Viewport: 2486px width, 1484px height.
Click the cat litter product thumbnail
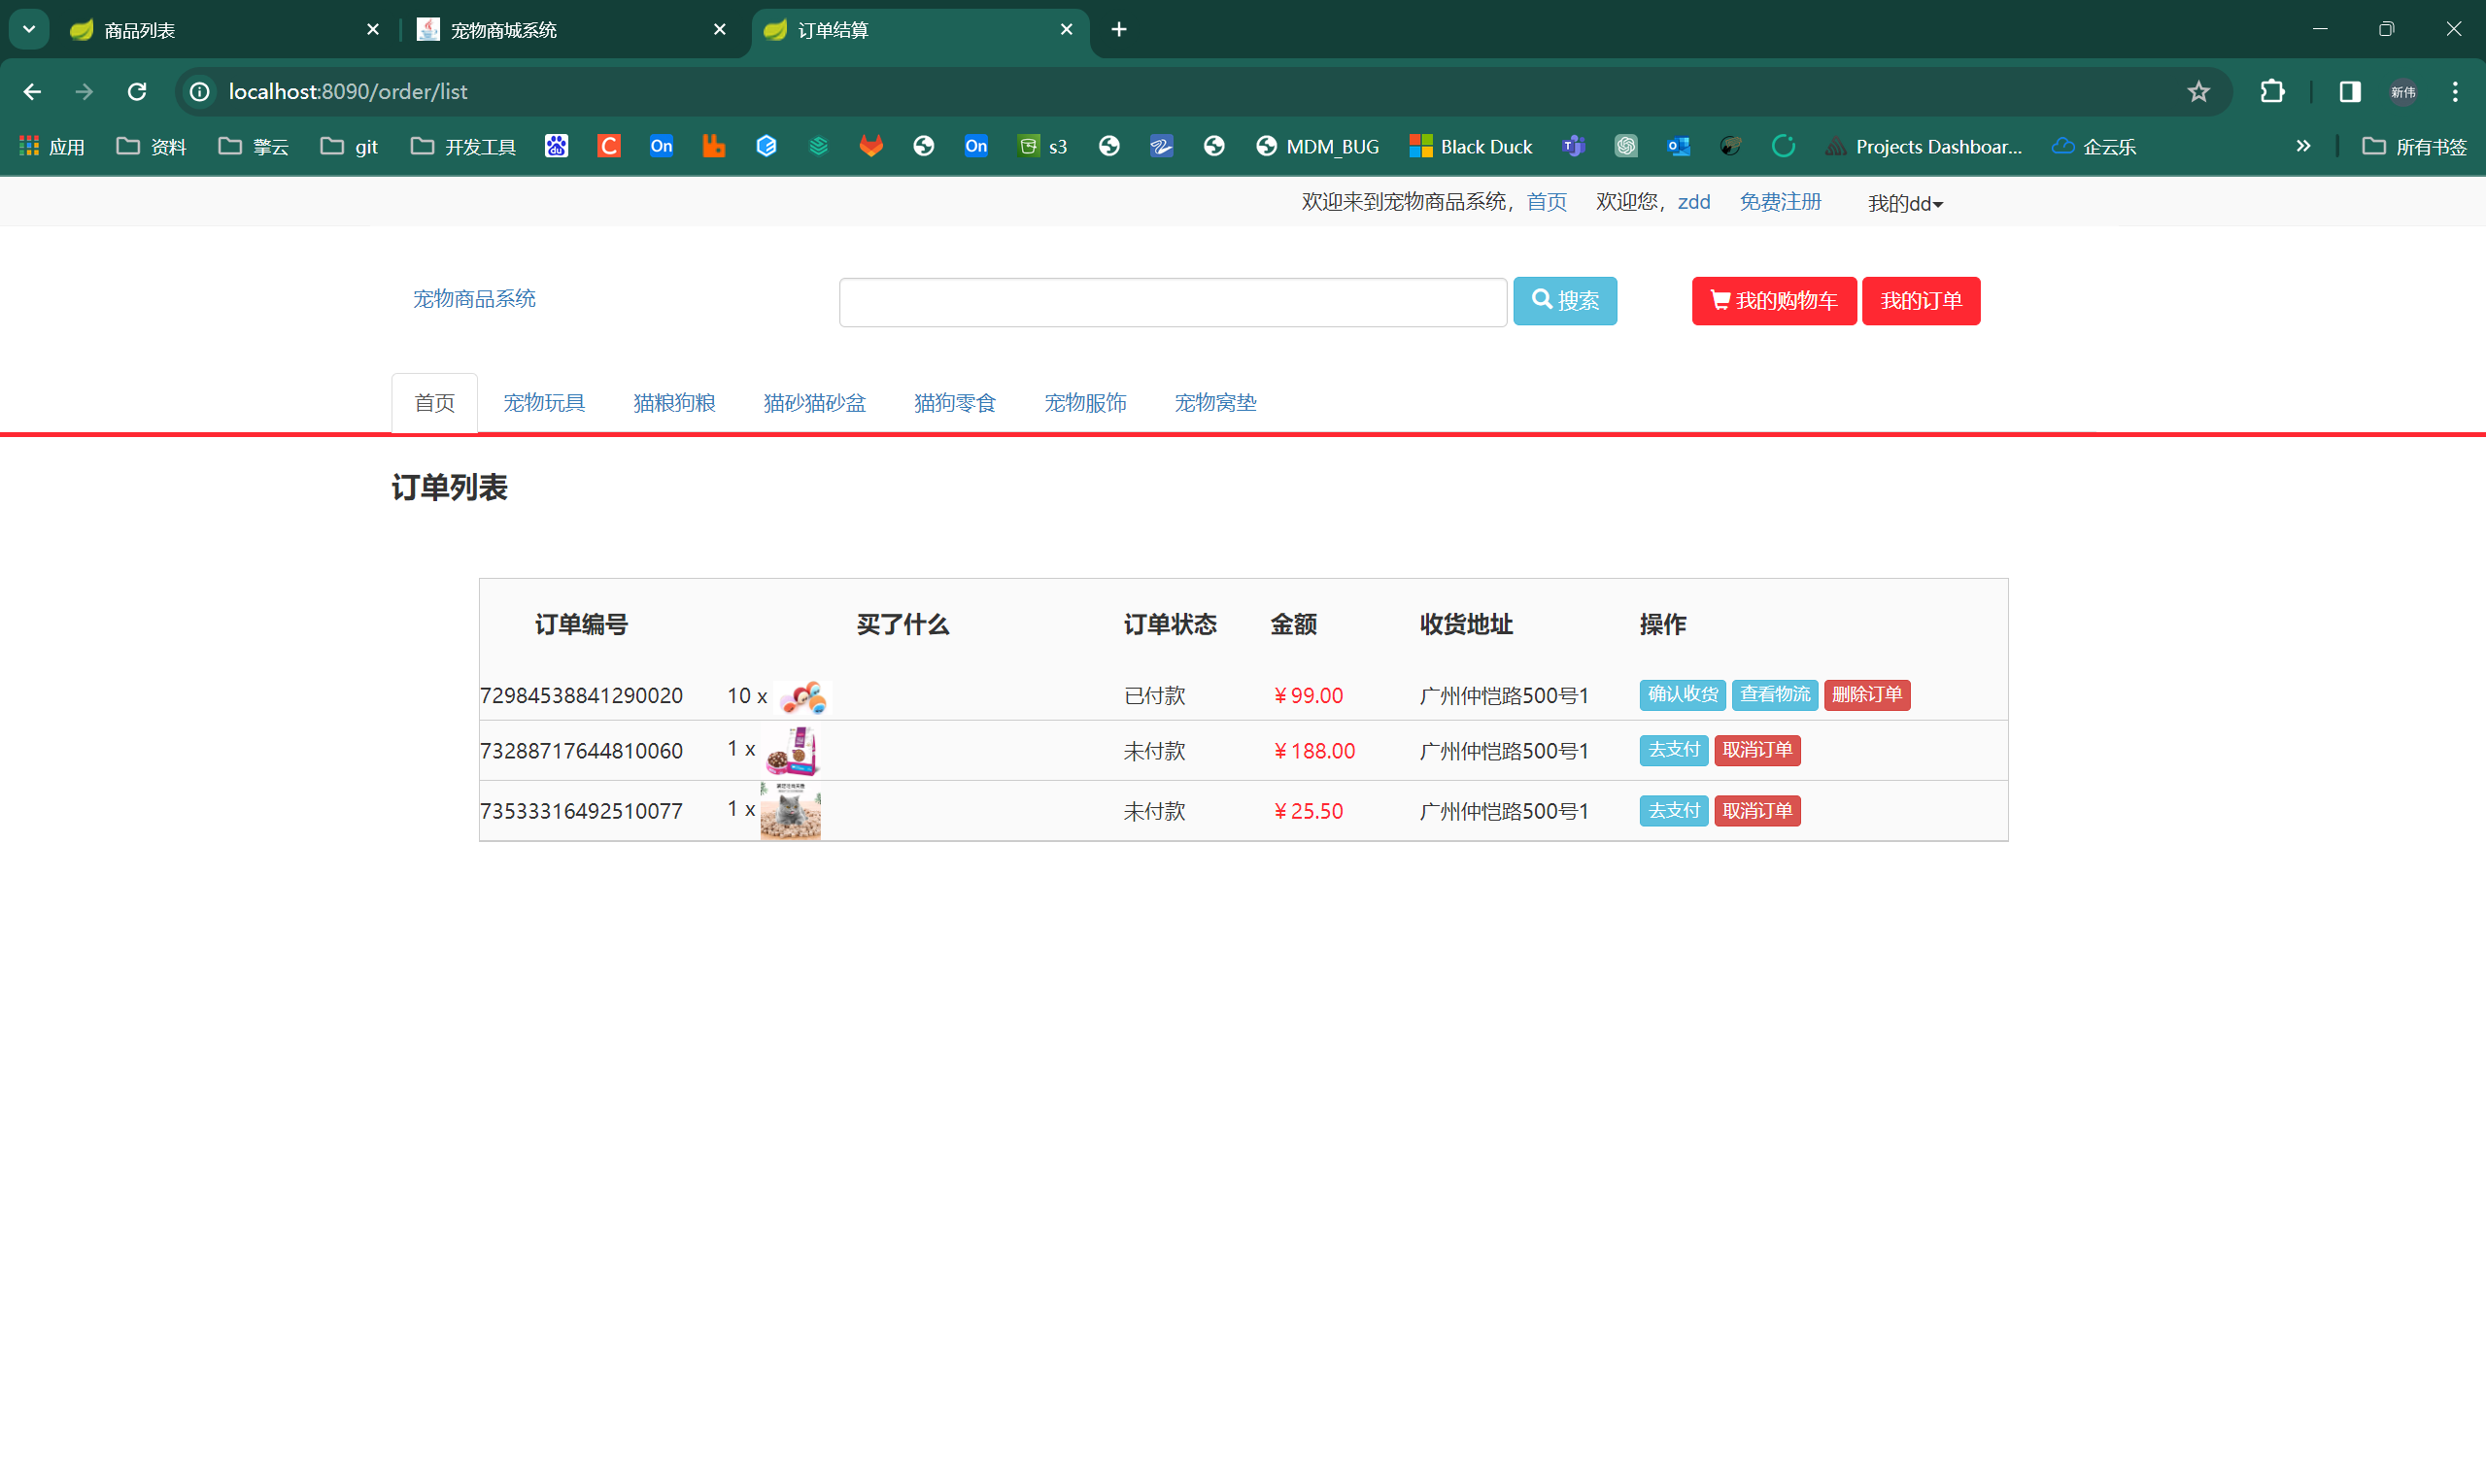pos(790,811)
